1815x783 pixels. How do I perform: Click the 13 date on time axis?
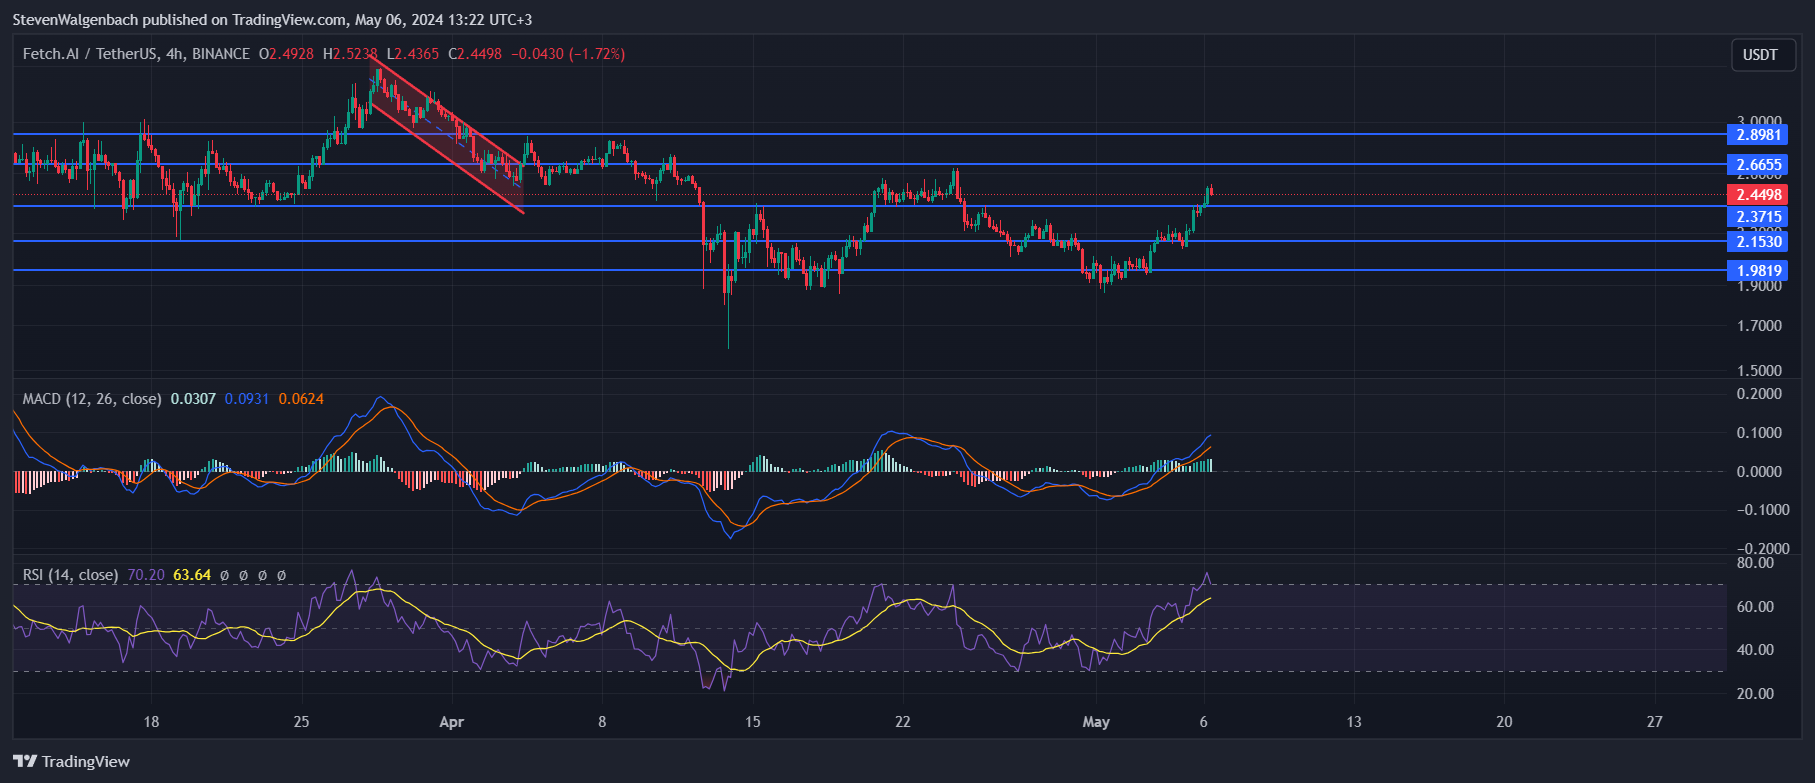click(1354, 722)
